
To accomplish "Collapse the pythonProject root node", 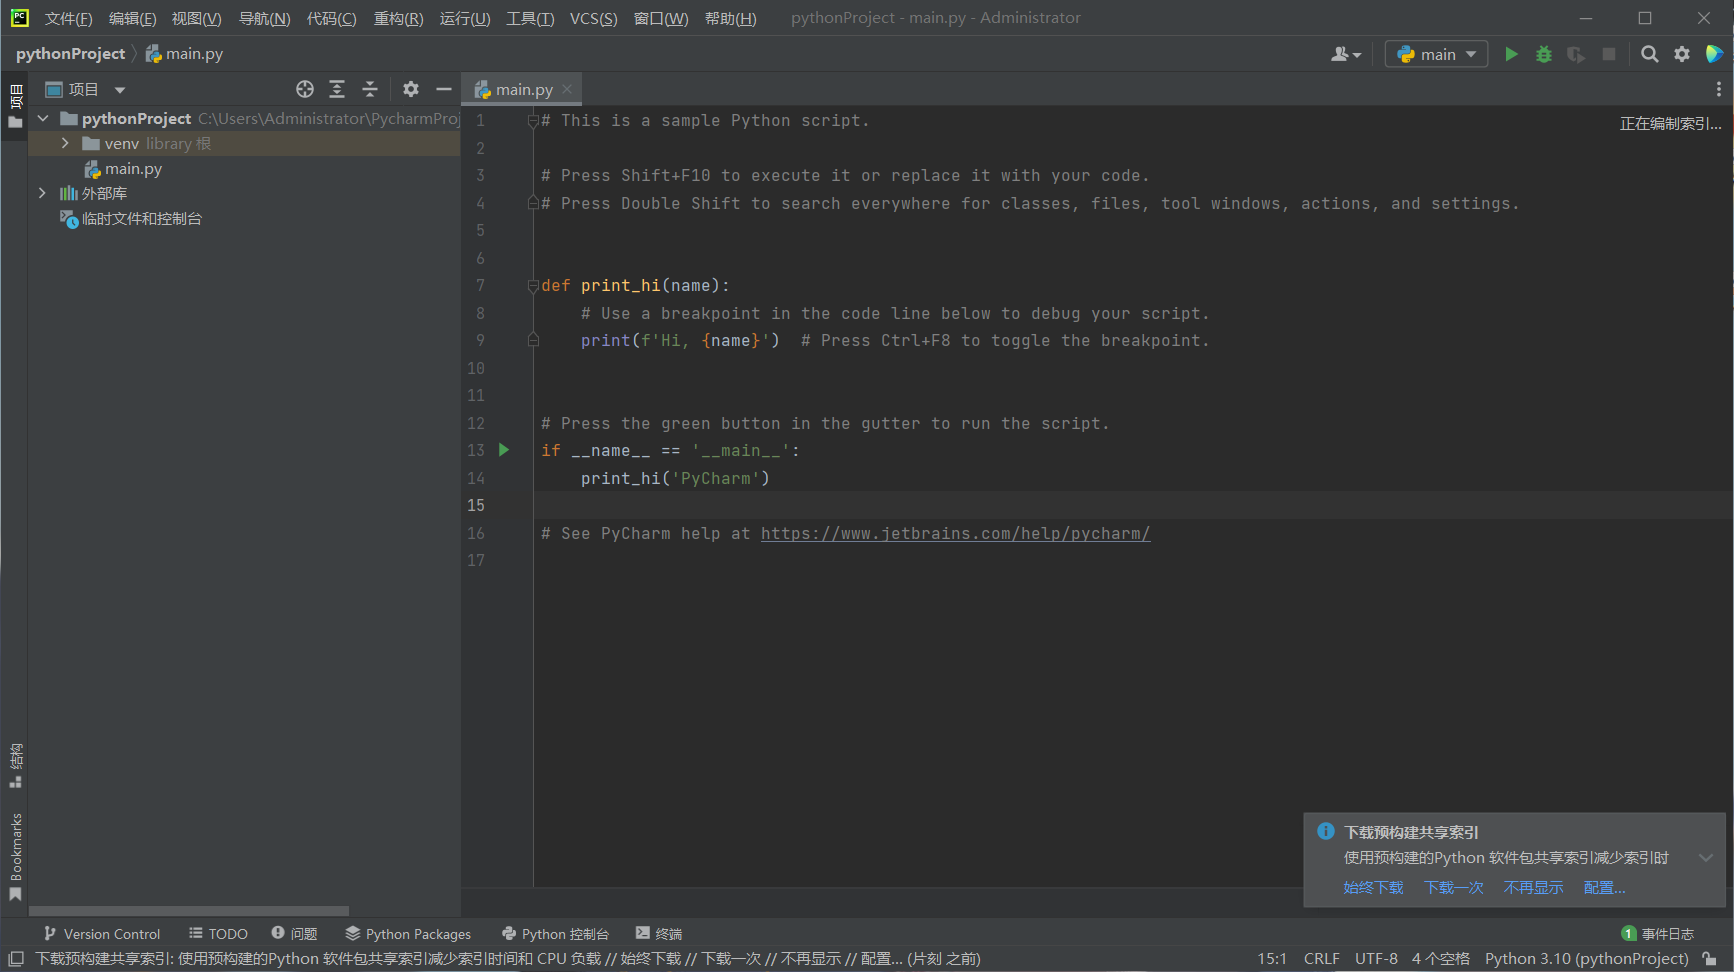I will pos(43,118).
